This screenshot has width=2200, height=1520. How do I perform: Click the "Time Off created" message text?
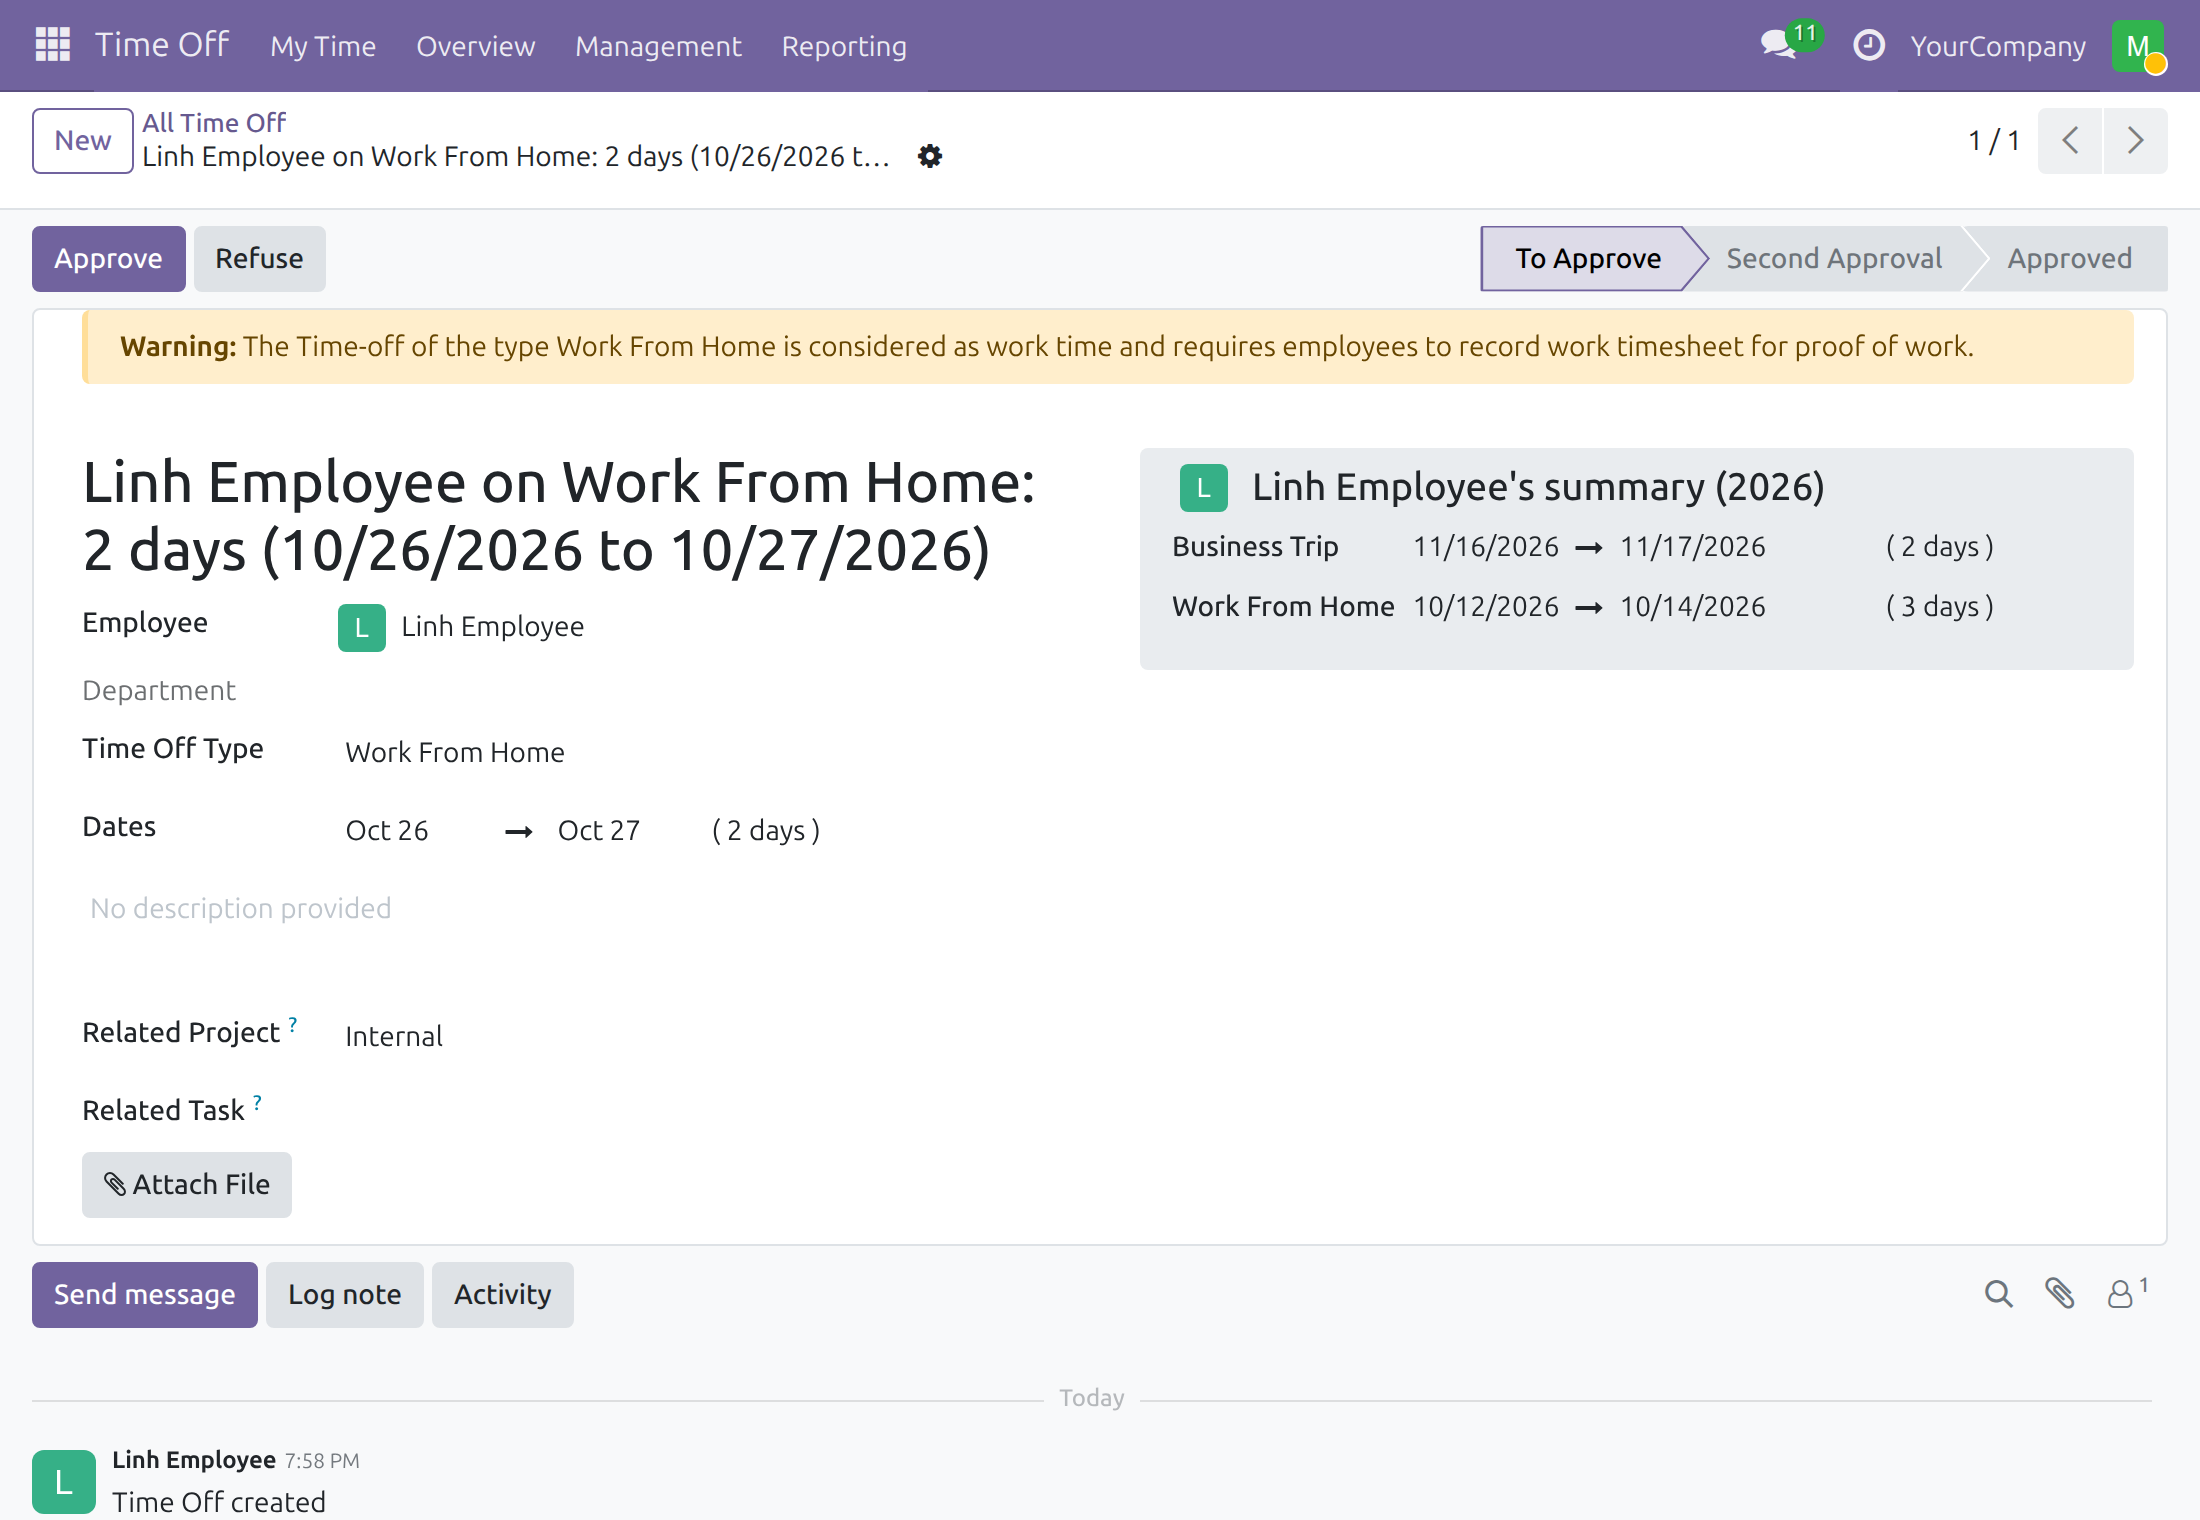pyautogui.click(x=219, y=1502)
